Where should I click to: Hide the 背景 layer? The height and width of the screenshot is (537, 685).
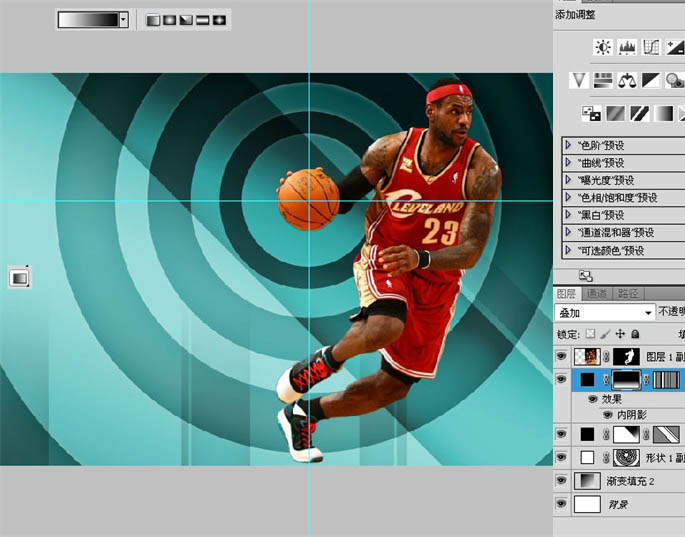tap(561, 504)
